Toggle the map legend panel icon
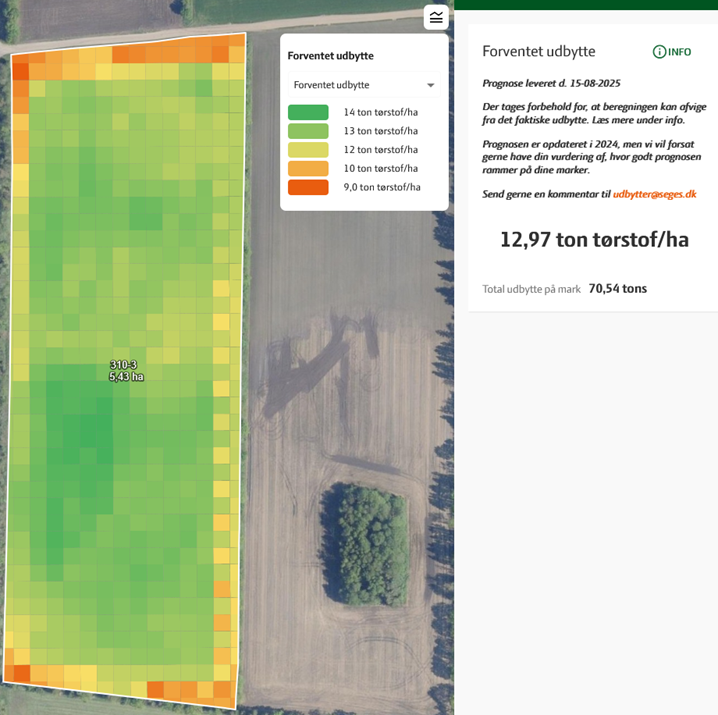 [436, 18]
